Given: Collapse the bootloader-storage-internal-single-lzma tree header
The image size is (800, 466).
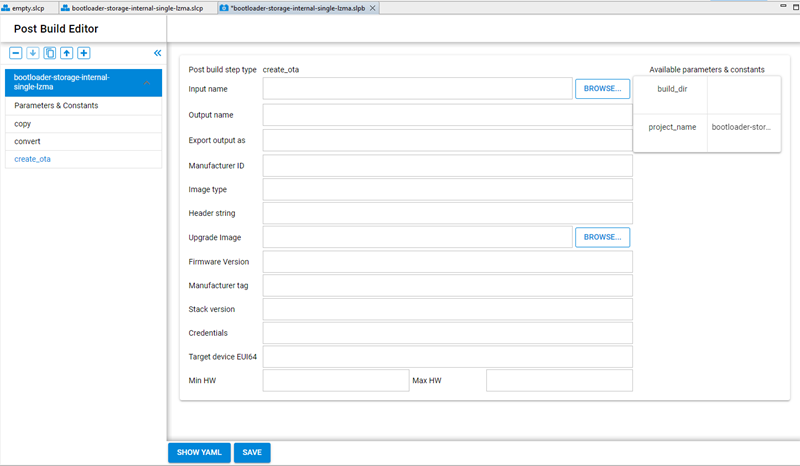Looking at the screenshot, I should click(x=147, y=82).
